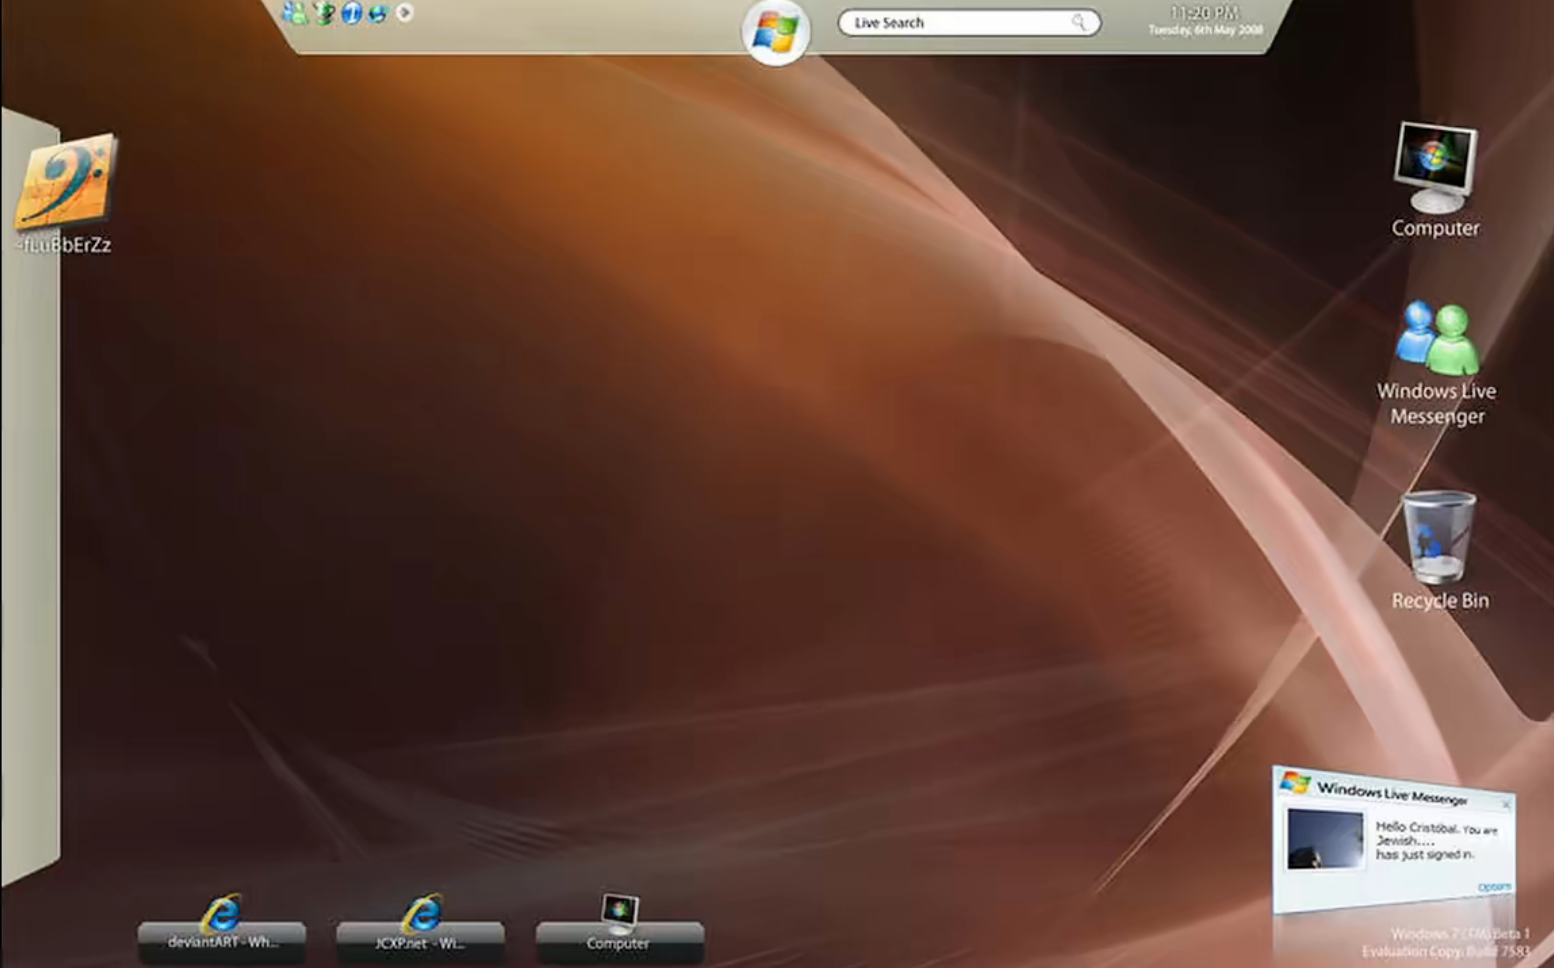
Task: Expand hidden tray icons arrow
Action: [404, 13]
